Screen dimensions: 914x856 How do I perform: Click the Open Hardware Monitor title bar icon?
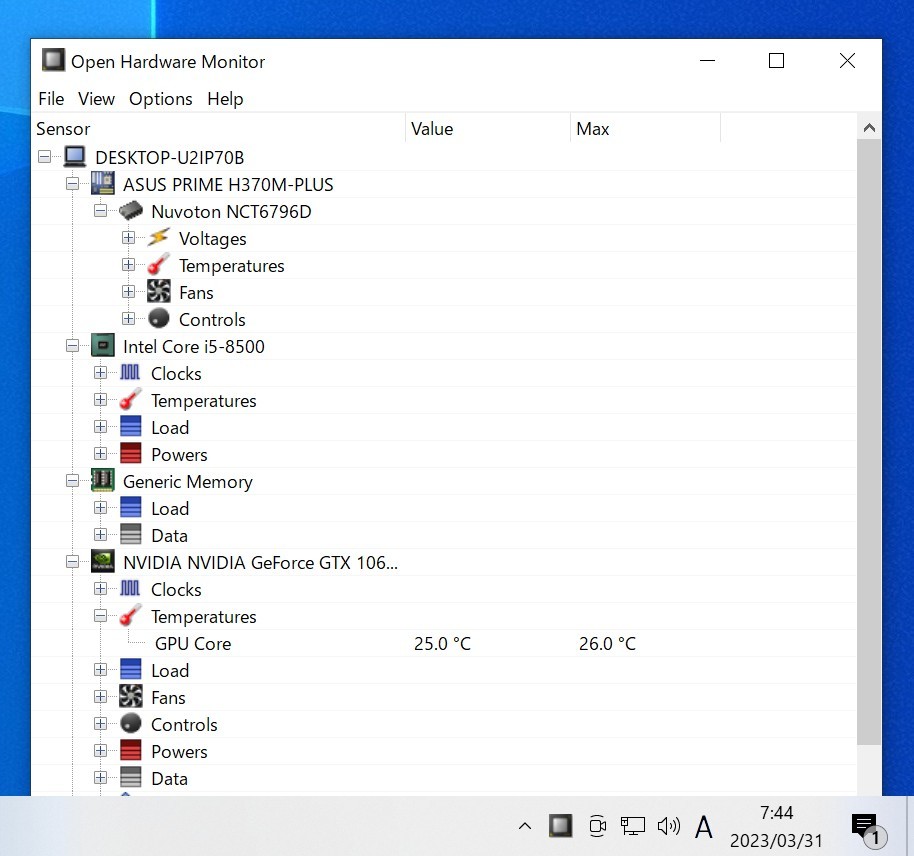point(53,60)
